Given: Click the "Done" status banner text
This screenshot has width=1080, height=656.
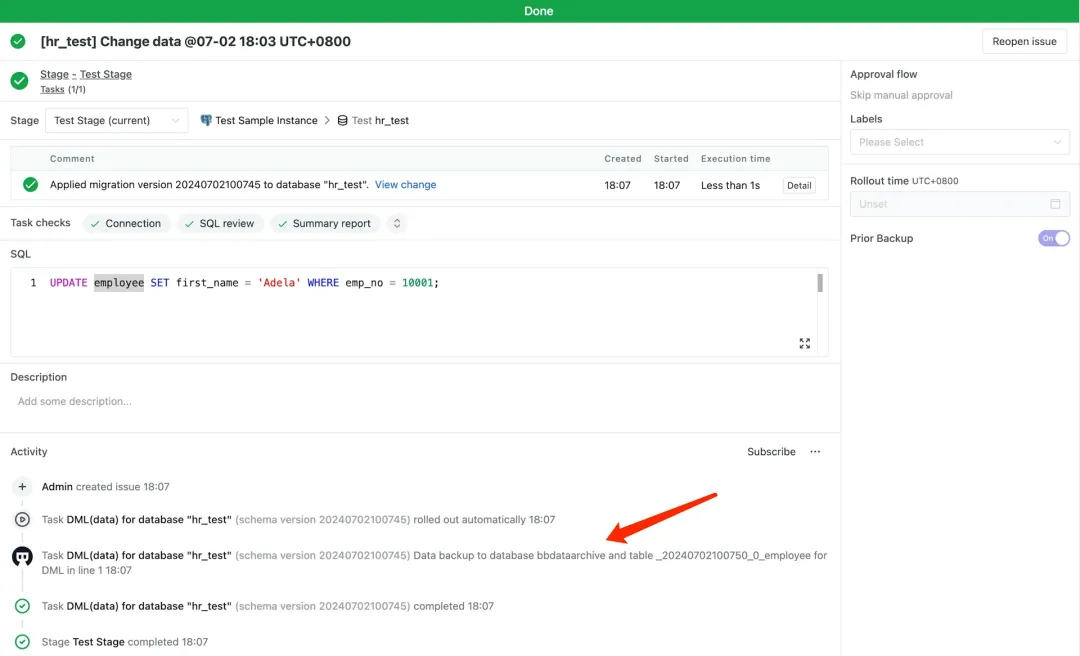Looking at the screenshot, I should pos(539,11).
